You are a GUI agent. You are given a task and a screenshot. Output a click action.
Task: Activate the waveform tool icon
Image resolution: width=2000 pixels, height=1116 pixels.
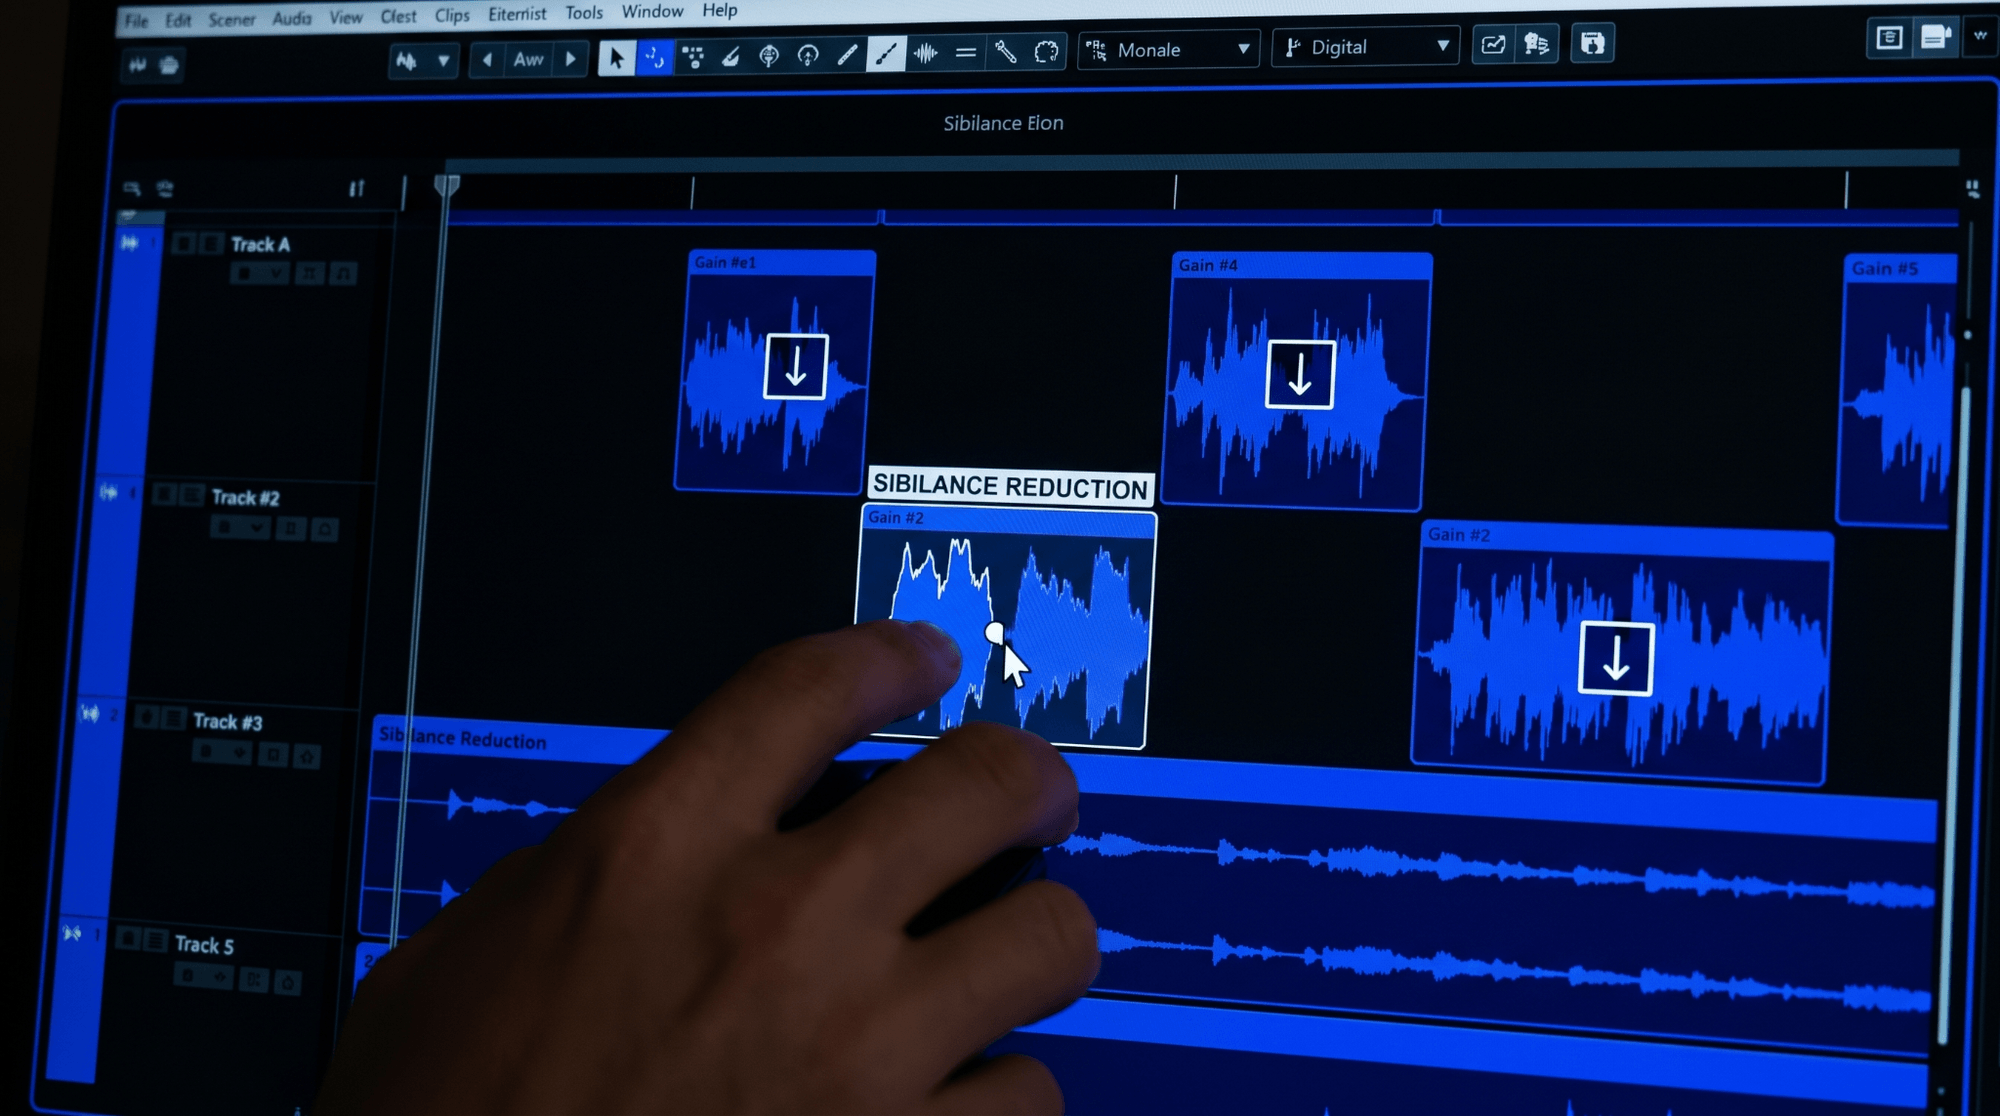(926, 53)
